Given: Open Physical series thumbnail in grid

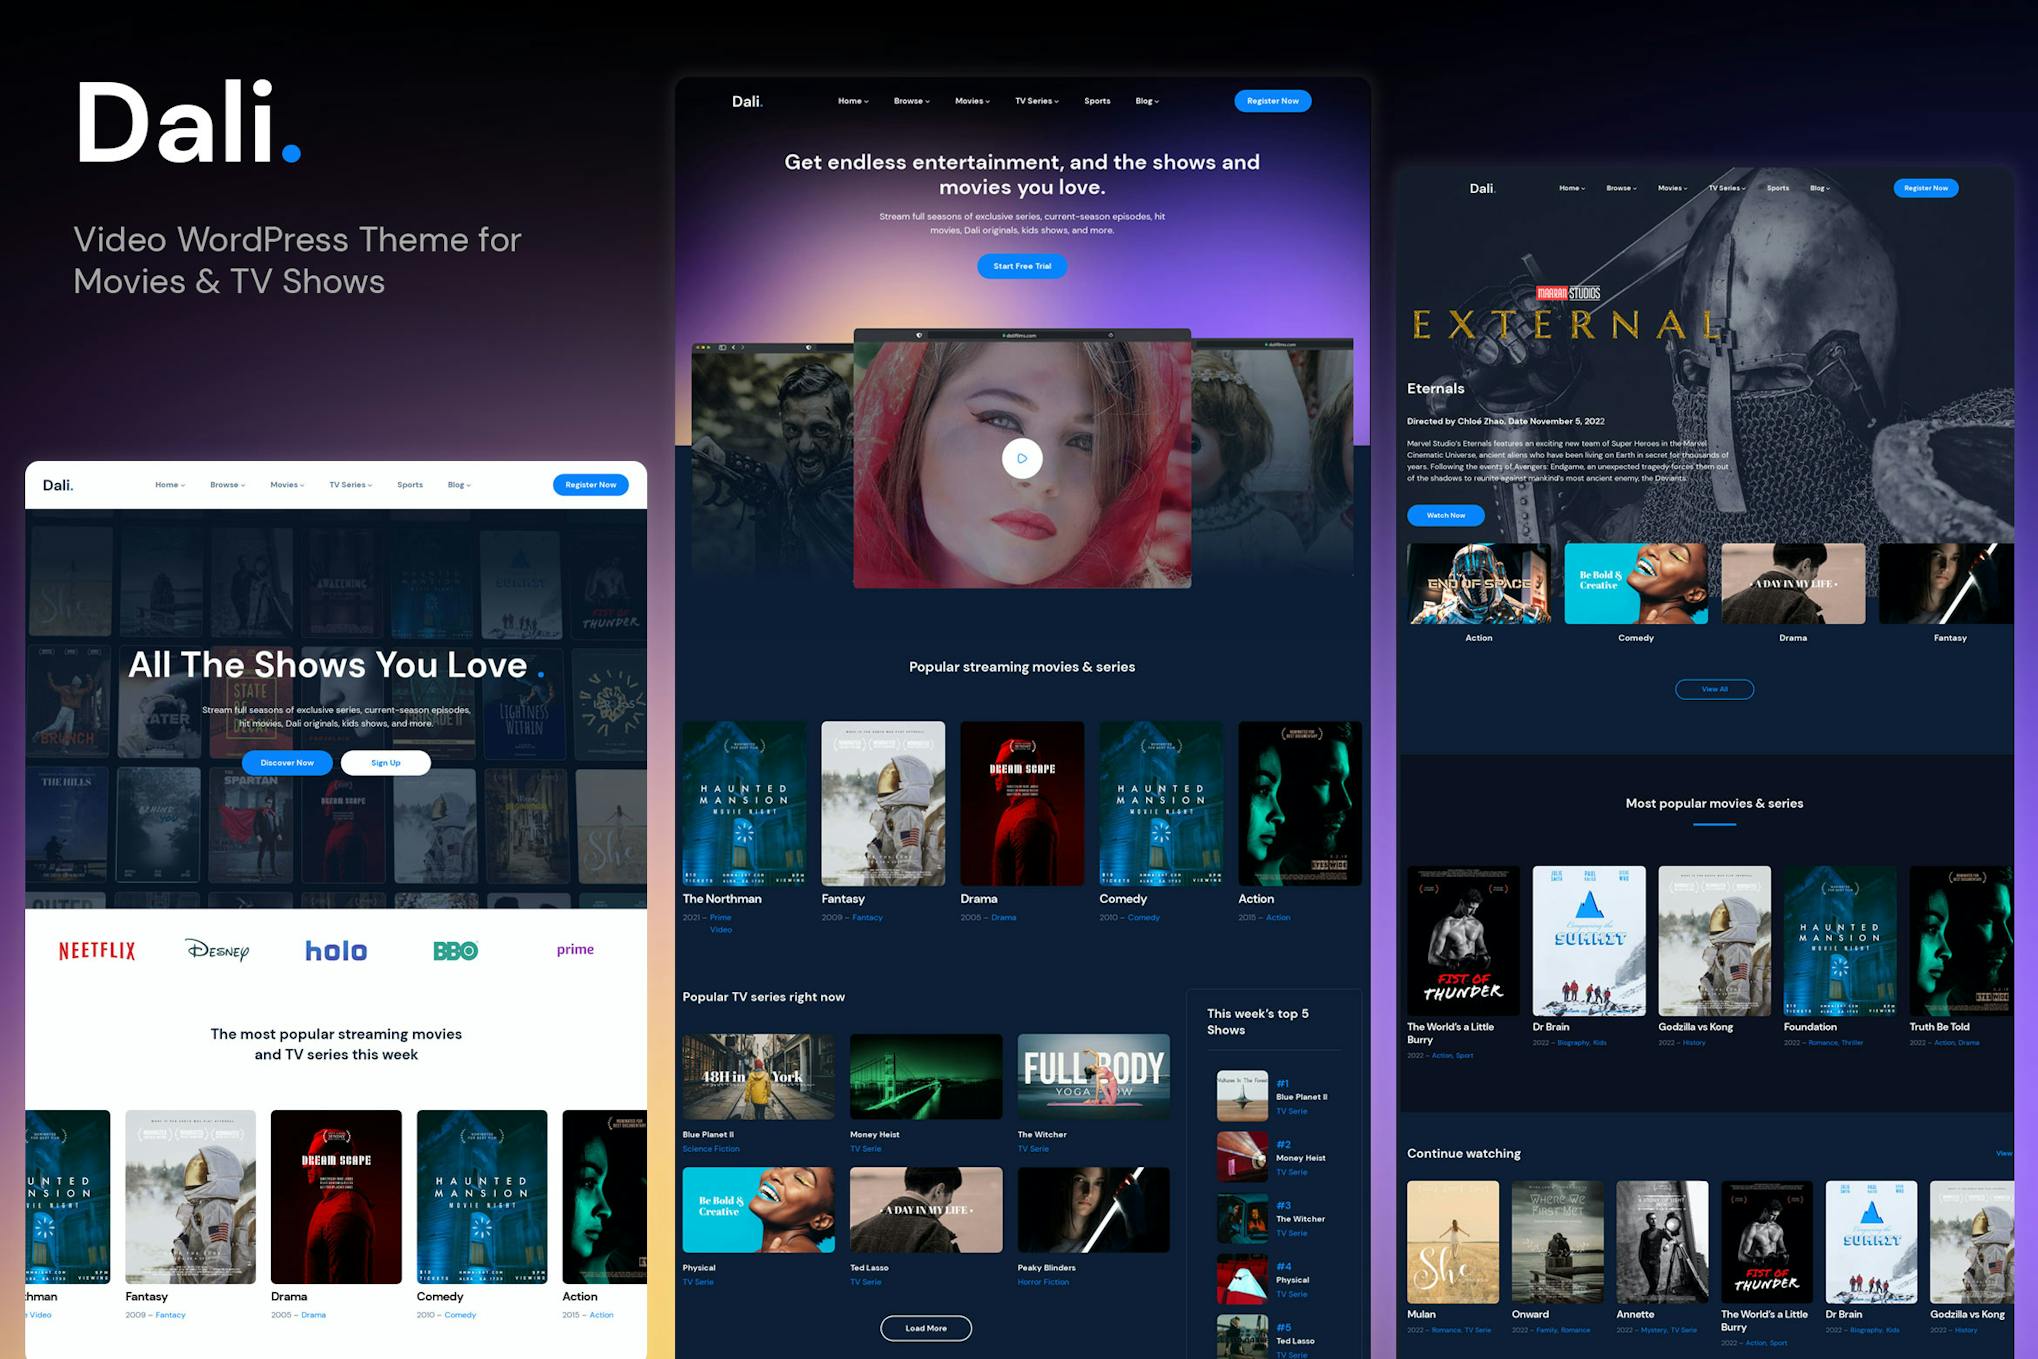Looking at the screenshot, I should click(x=758, y=1210).
